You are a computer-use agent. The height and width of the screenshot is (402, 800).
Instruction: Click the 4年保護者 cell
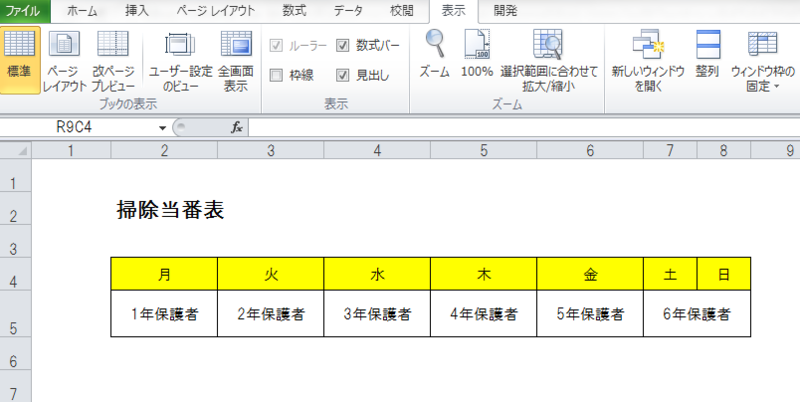coord(483,314)
